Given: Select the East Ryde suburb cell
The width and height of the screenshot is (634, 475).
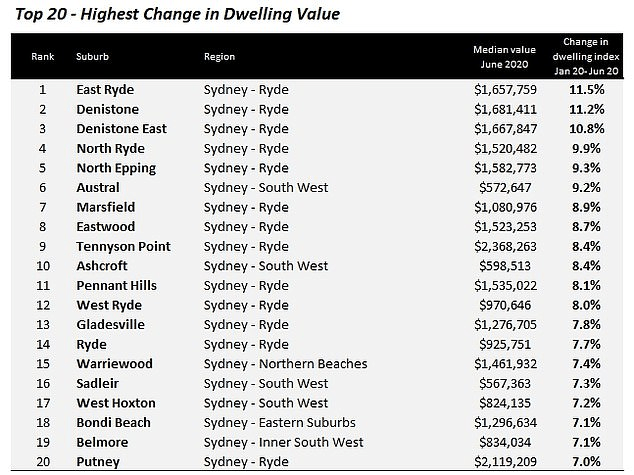Looking at the screenshot, I should pyautogui.click(x=105, y=90).
